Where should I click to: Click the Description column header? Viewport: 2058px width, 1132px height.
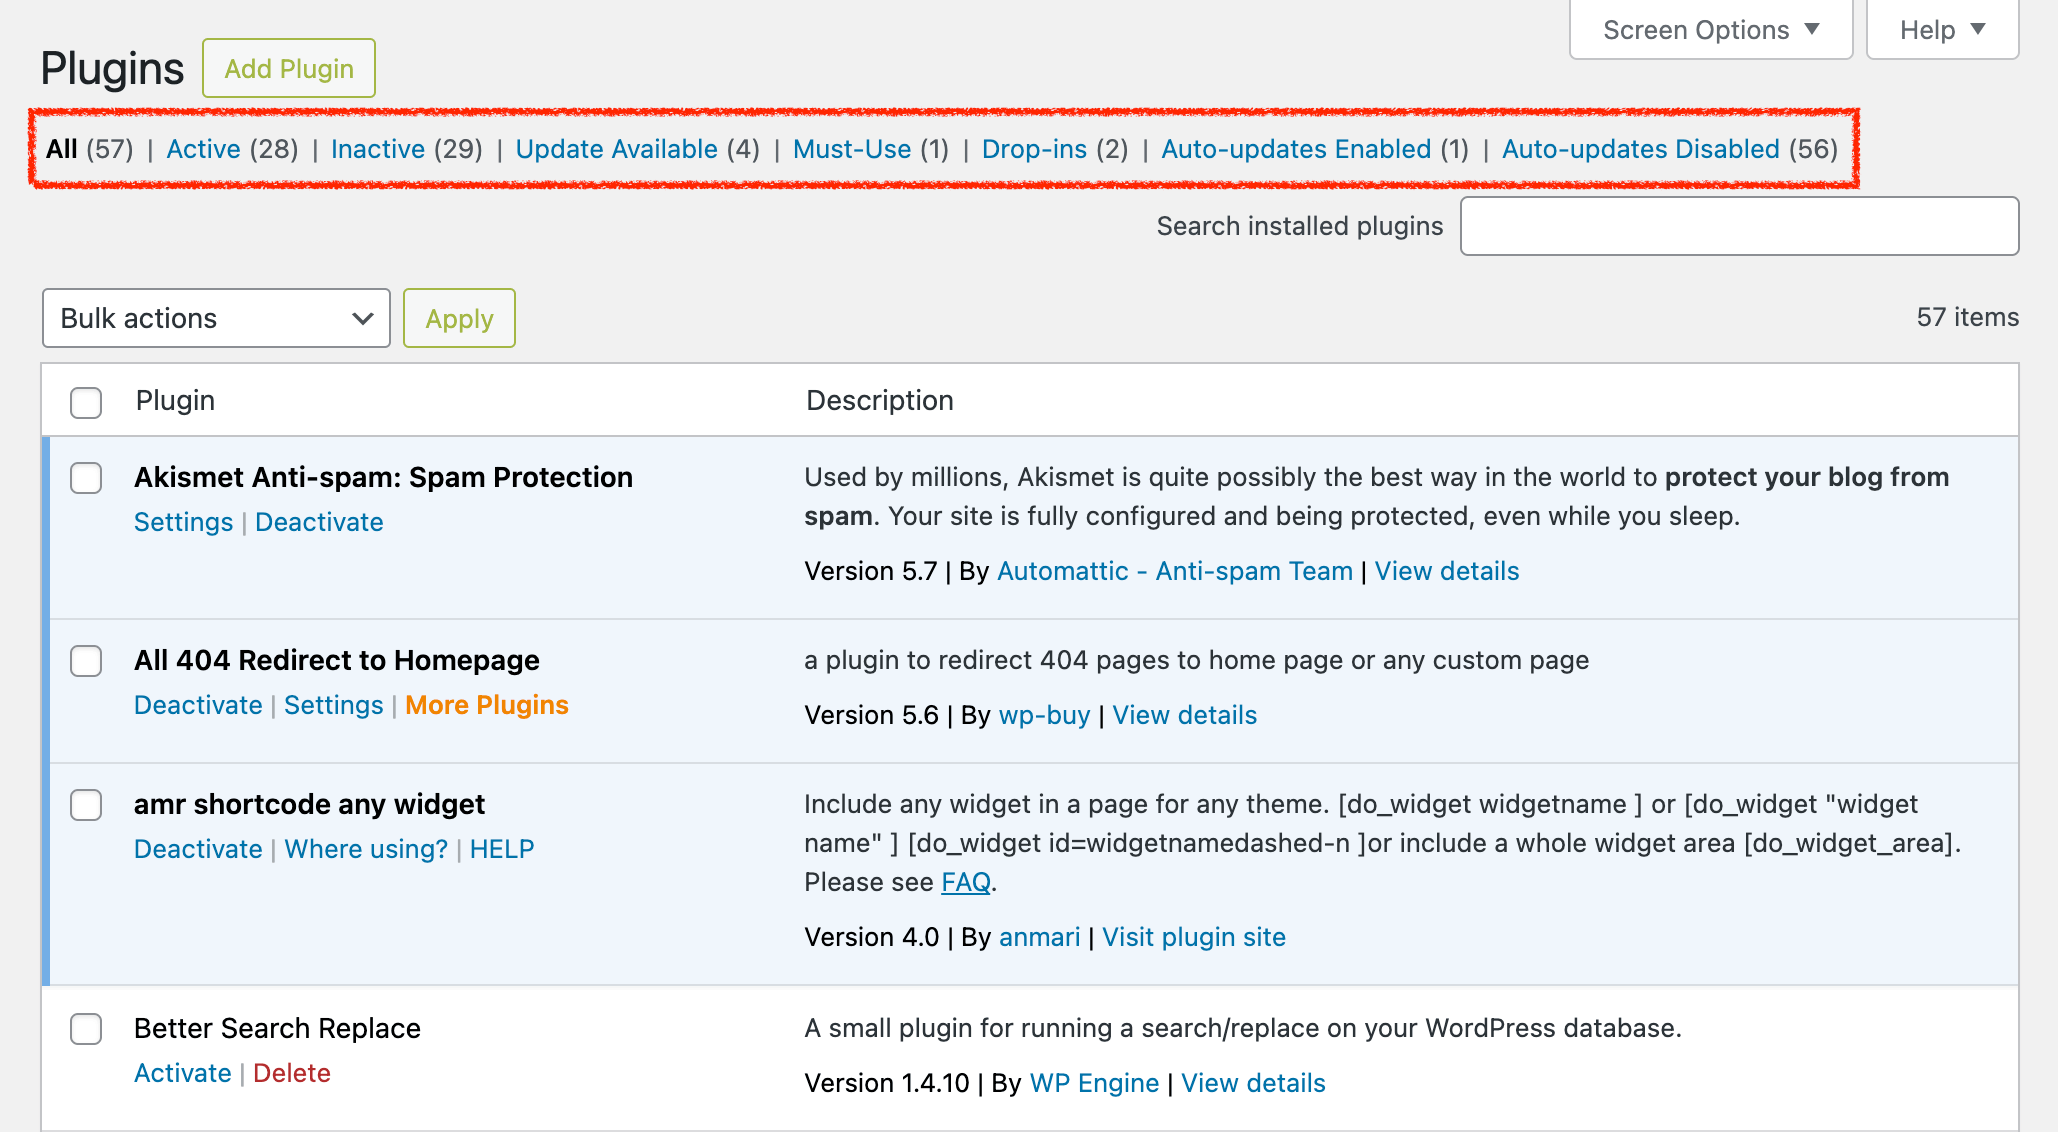click(880, 400)
